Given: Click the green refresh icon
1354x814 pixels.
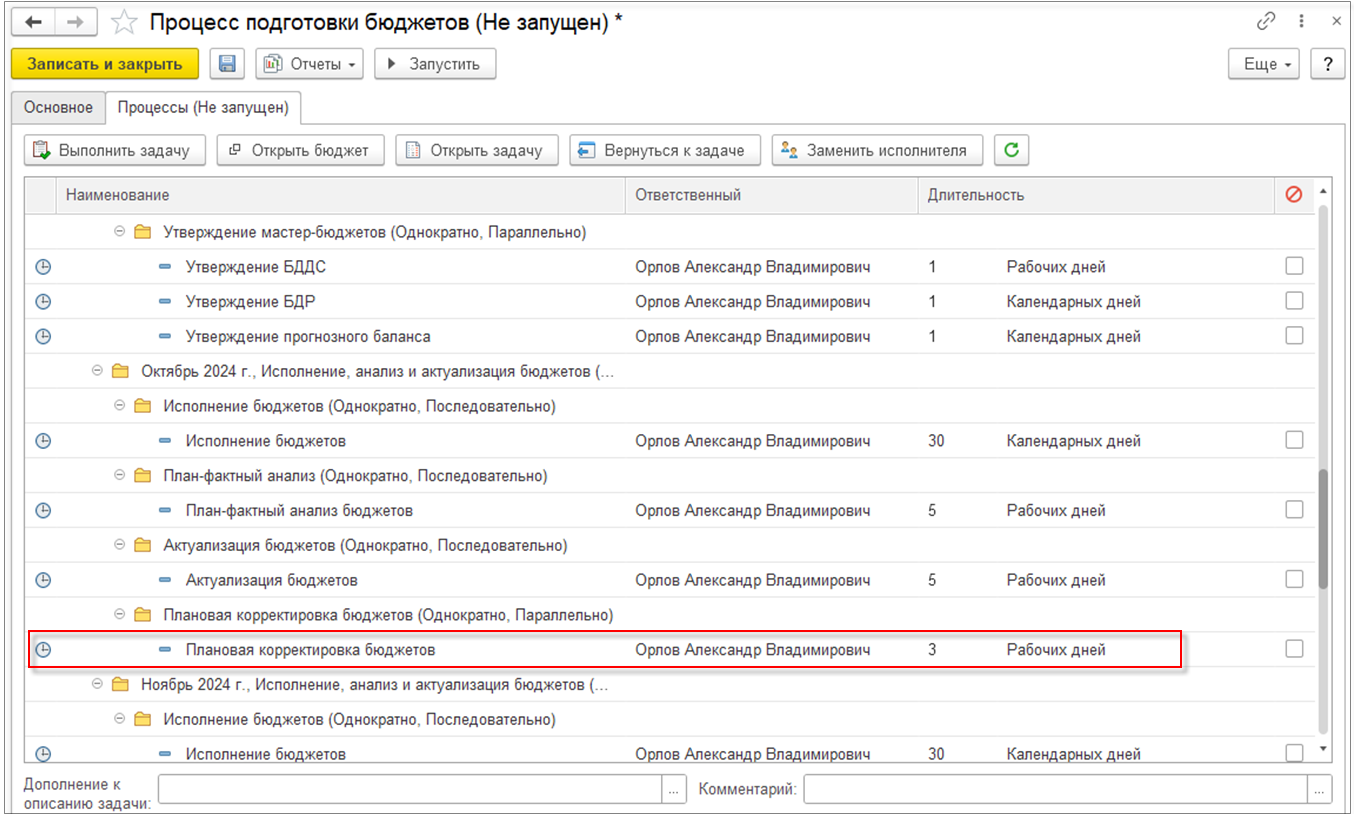Looking at the screenshot, I should pos(1012,151).
